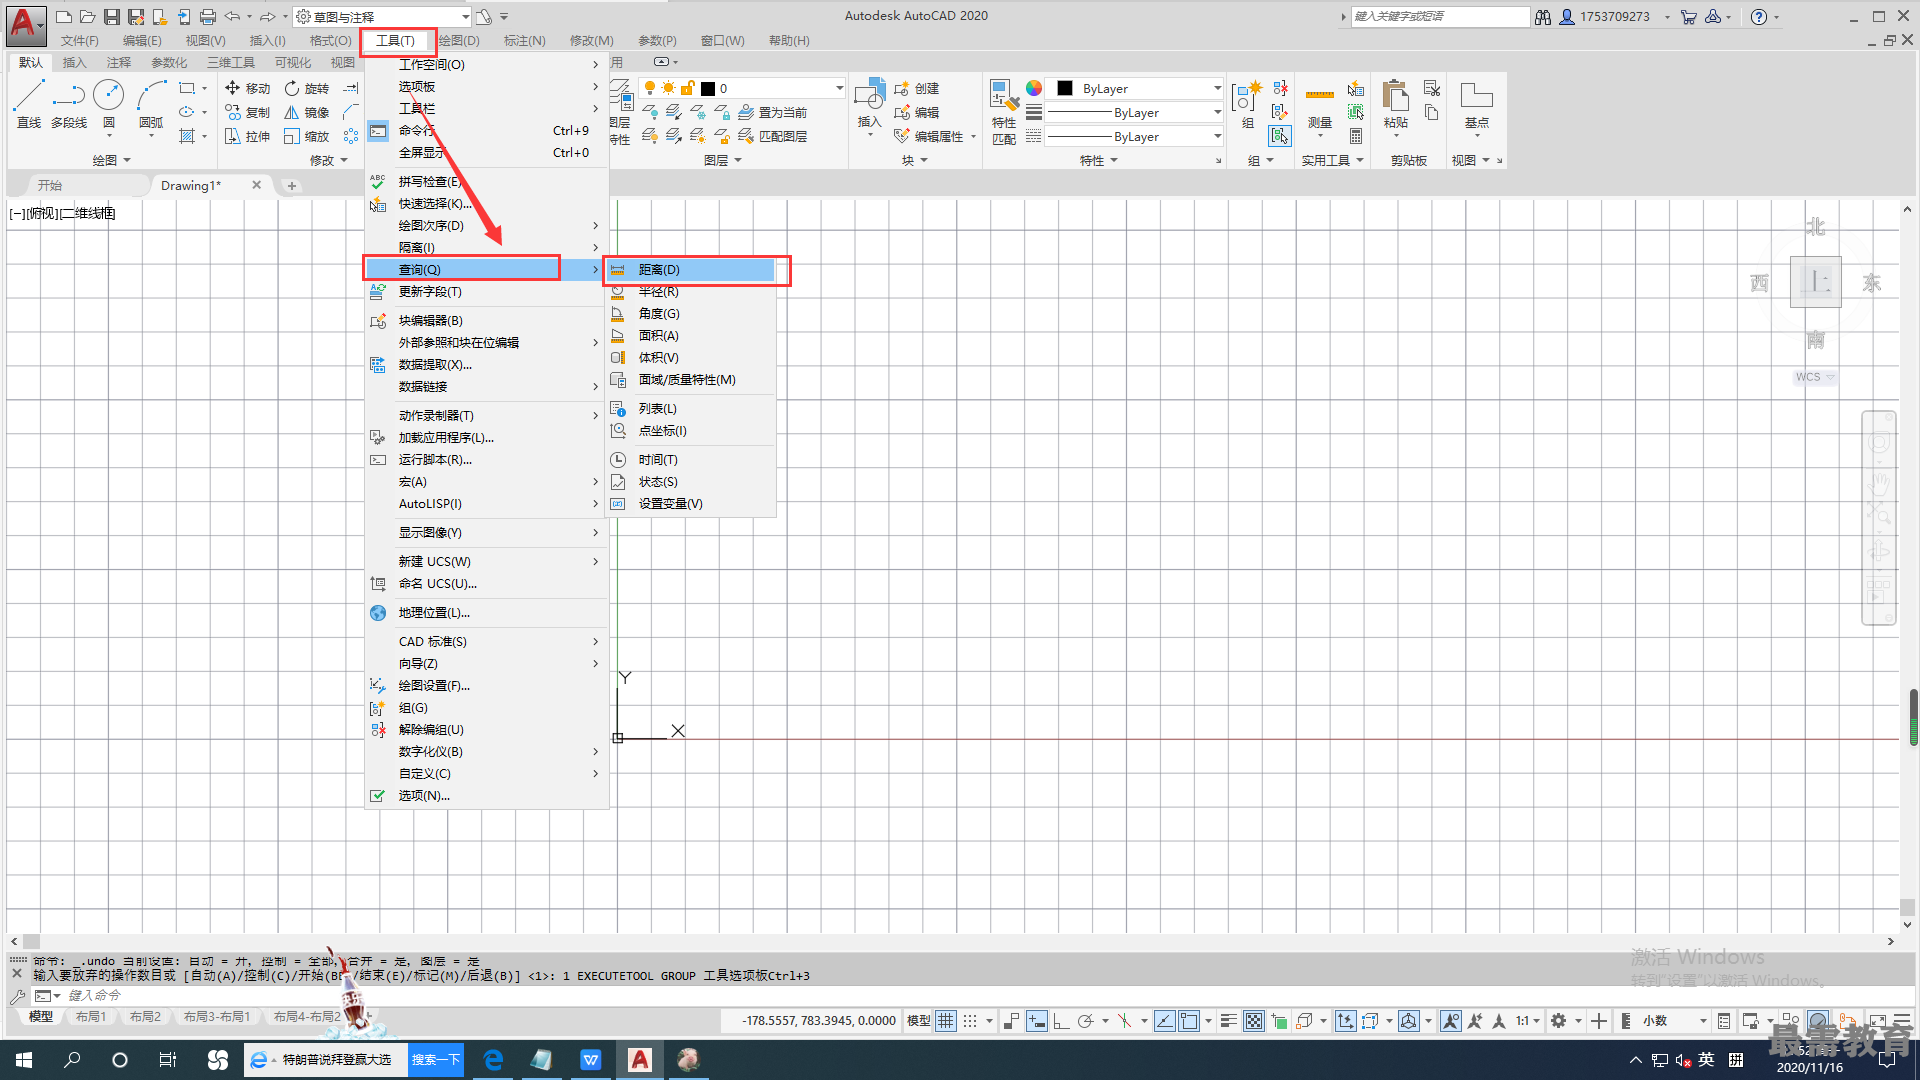Viewport: 1920px width, 1080px height.
Task: Select the Line (直线) tool
Action: click(29, 104)
